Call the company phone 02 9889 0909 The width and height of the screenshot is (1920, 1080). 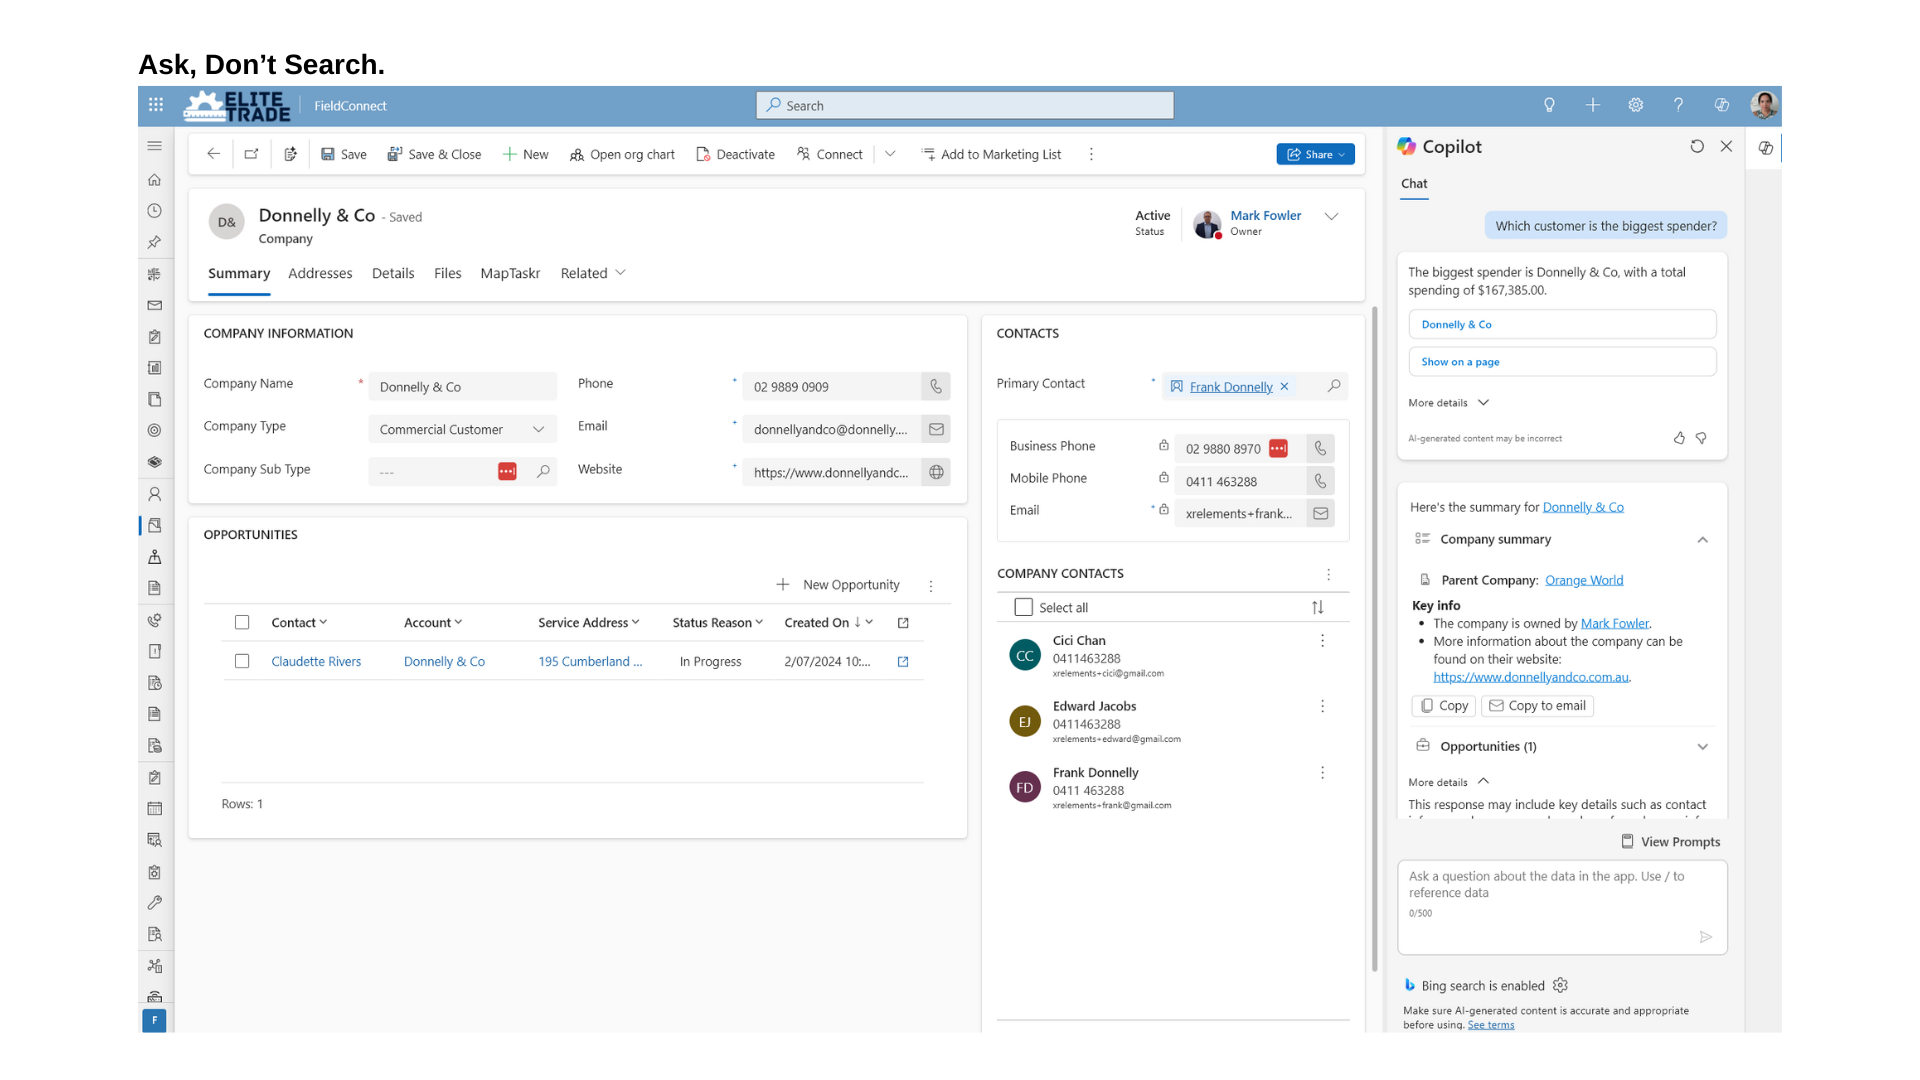[936, 387]
